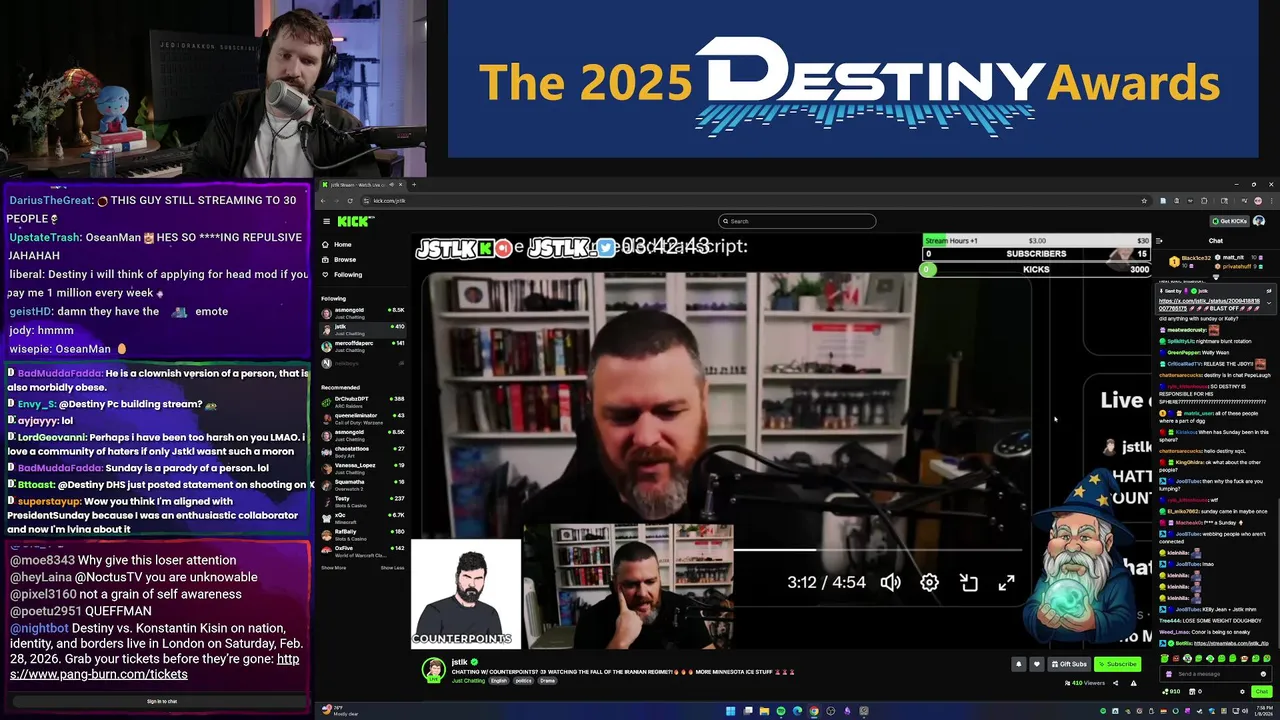Open Vanessa_Lopez recommended channel

pos(363,468)
